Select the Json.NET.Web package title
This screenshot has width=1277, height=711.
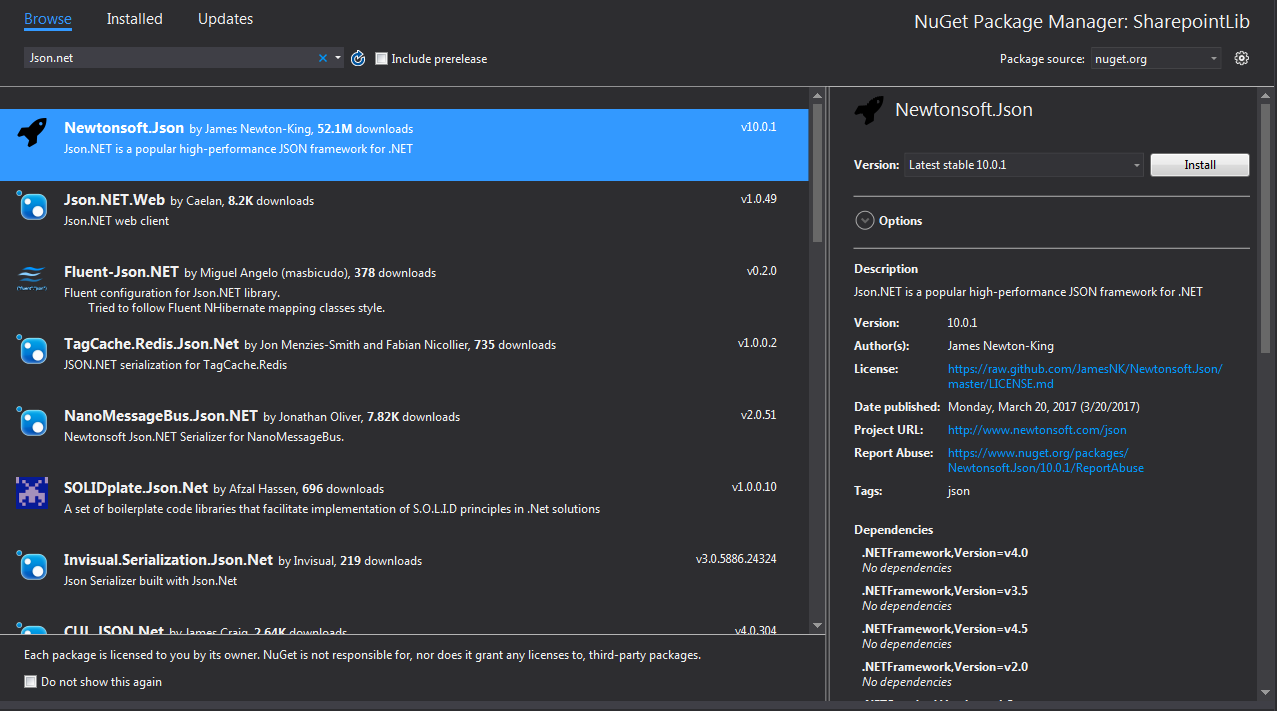pos(115,200)
